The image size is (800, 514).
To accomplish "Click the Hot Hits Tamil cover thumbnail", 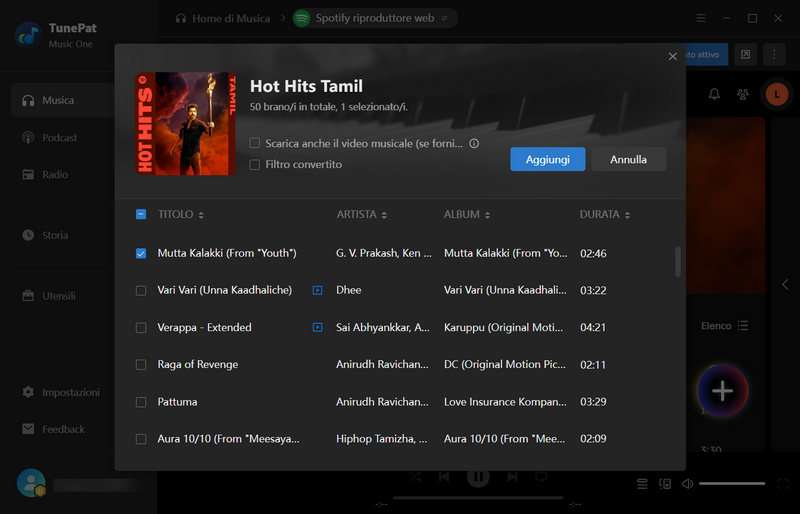I will coord(186,124).
